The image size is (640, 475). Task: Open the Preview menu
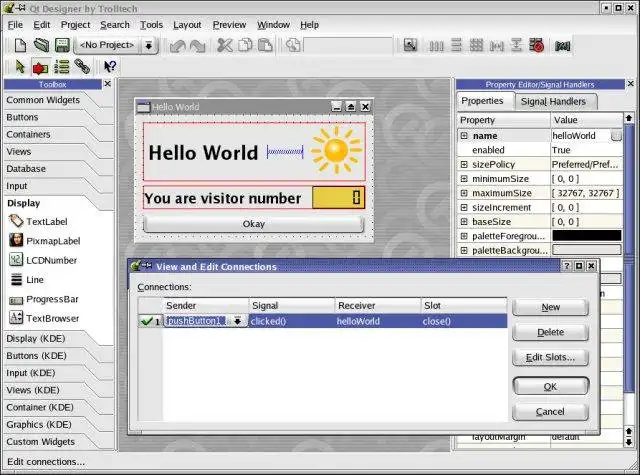pyautogui.click(x=229, y=25)
